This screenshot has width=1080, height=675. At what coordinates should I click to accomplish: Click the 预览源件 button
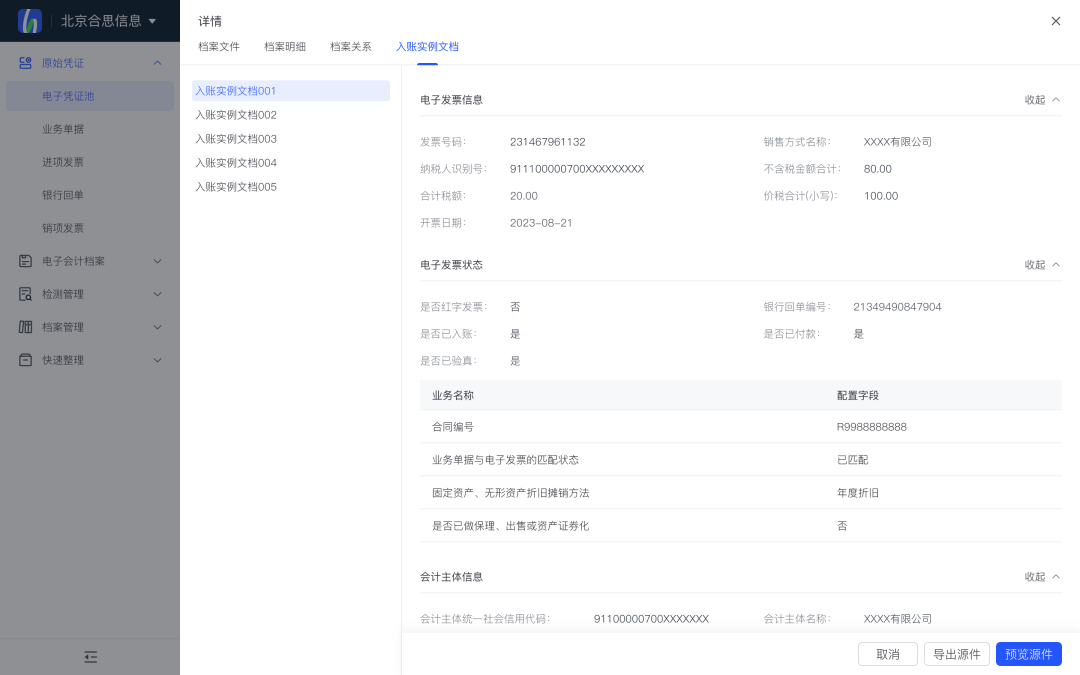pos(1028,654)
